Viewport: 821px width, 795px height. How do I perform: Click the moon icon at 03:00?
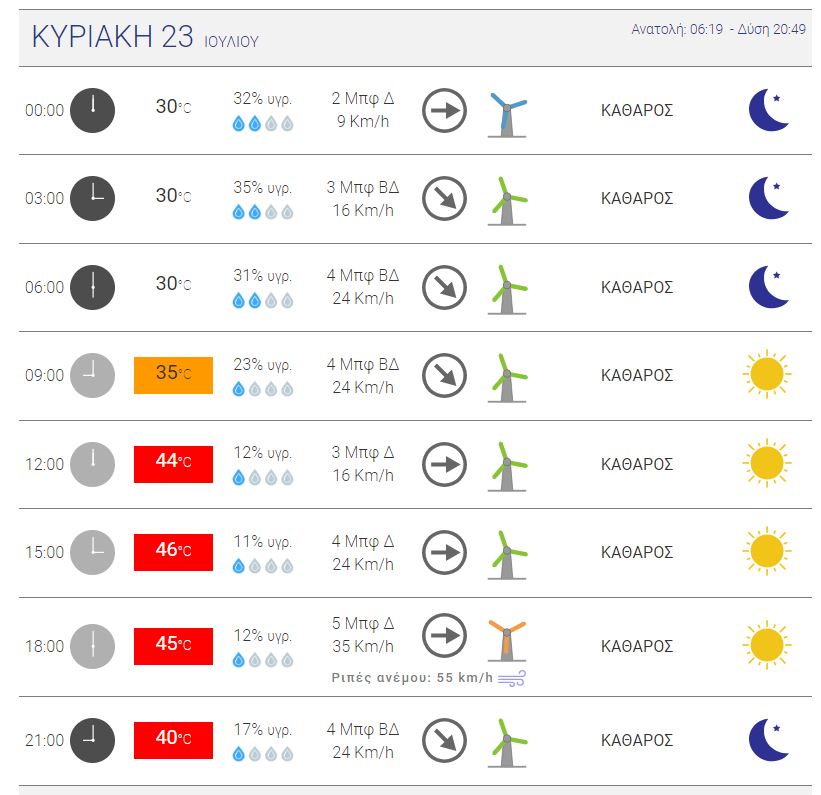pos(769,197)
